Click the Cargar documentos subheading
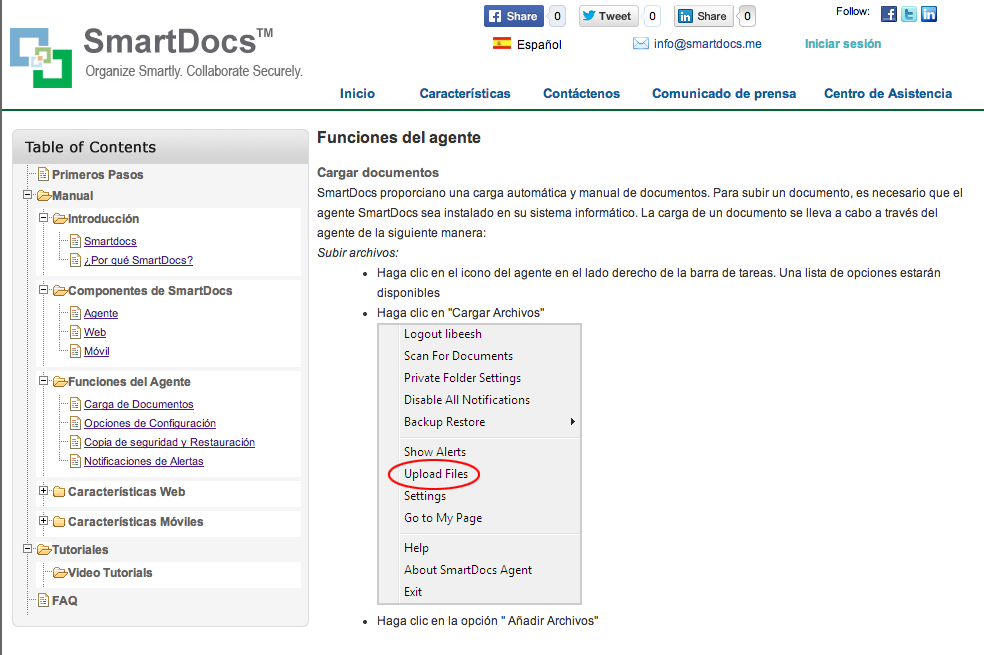984x655 pixels. coord(378,173)
